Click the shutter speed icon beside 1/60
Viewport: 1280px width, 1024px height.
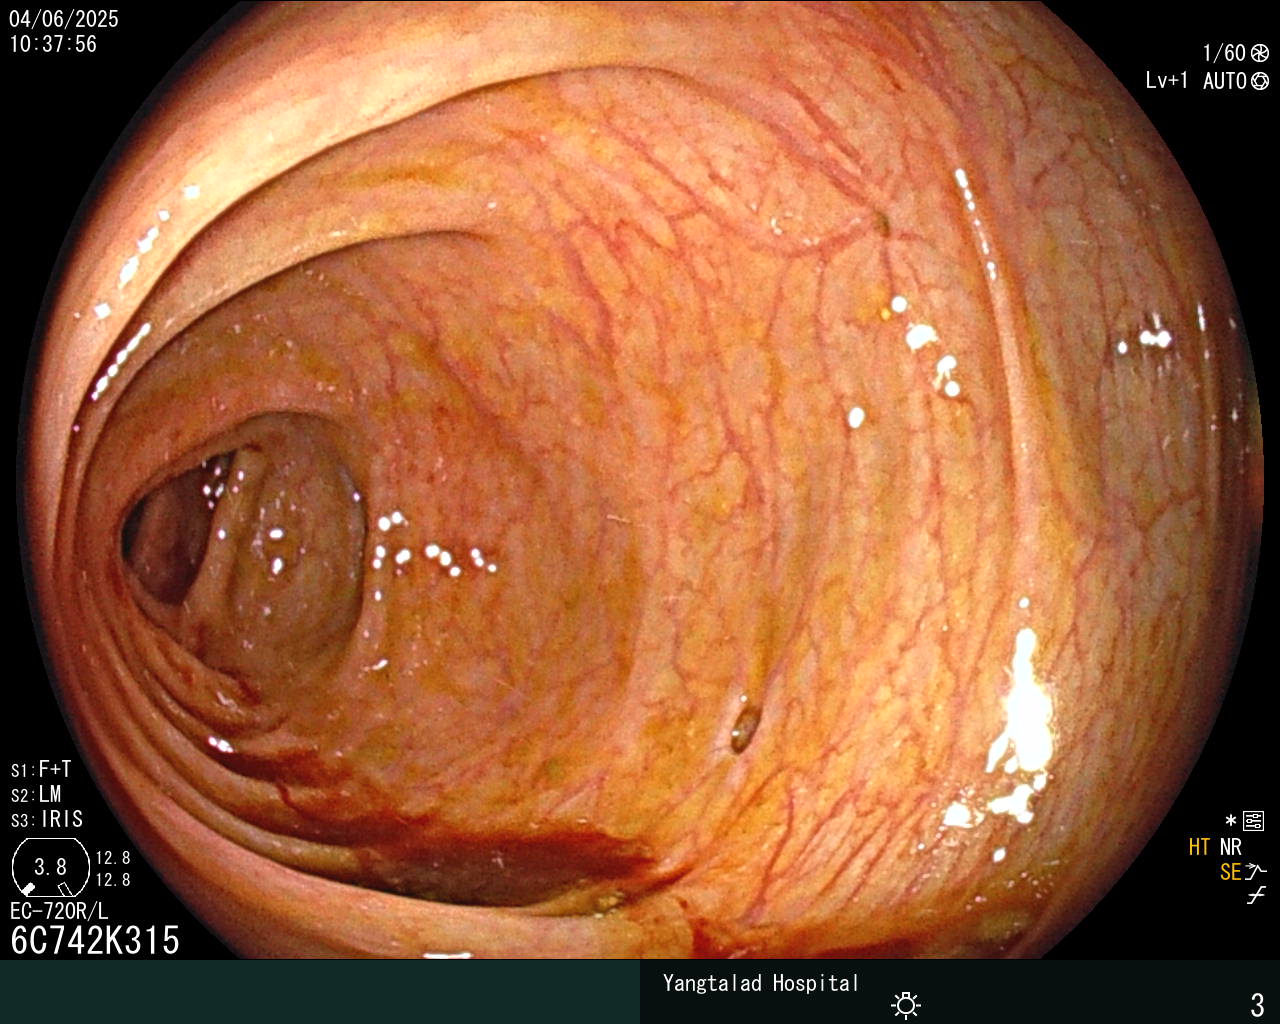(x=1260, y=53)
